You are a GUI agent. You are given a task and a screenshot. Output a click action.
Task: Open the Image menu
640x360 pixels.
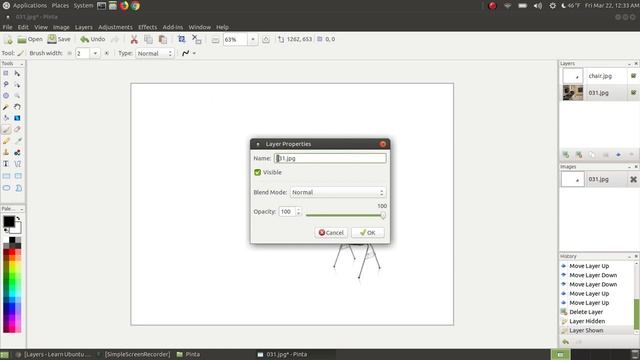pyautogui.click(x=61, y=27)
